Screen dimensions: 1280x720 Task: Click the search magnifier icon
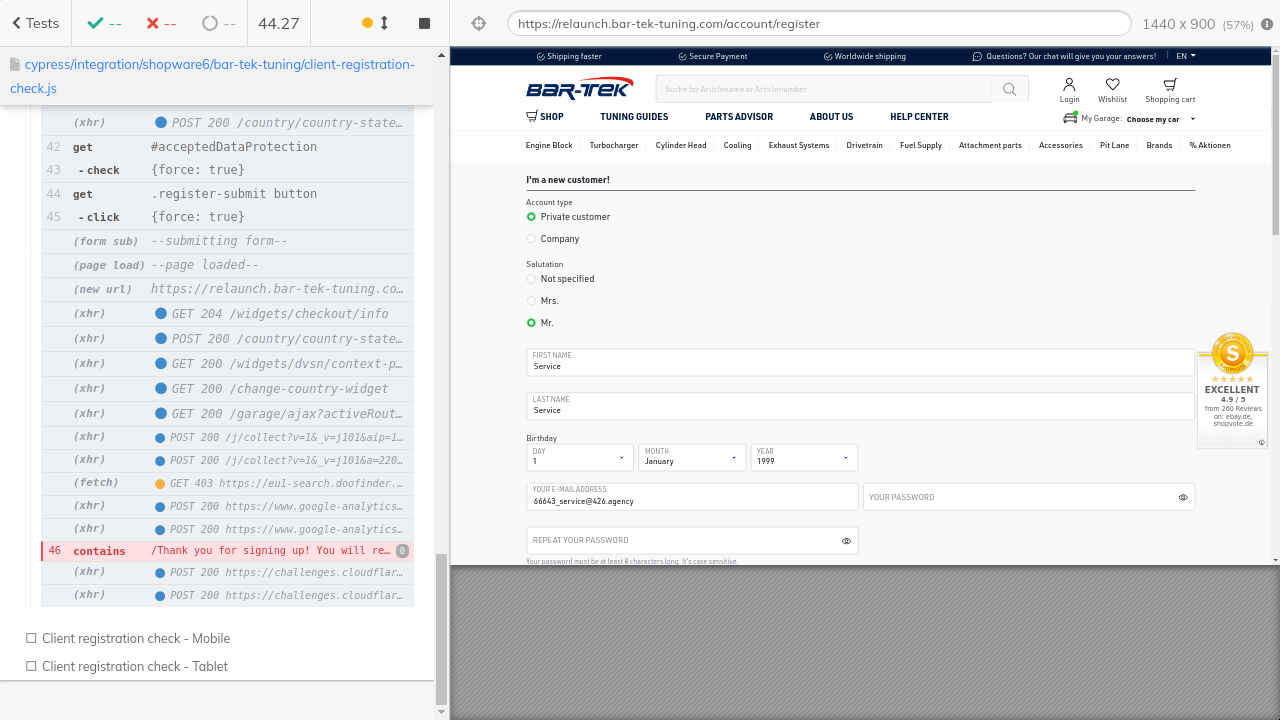[1010, 89]
